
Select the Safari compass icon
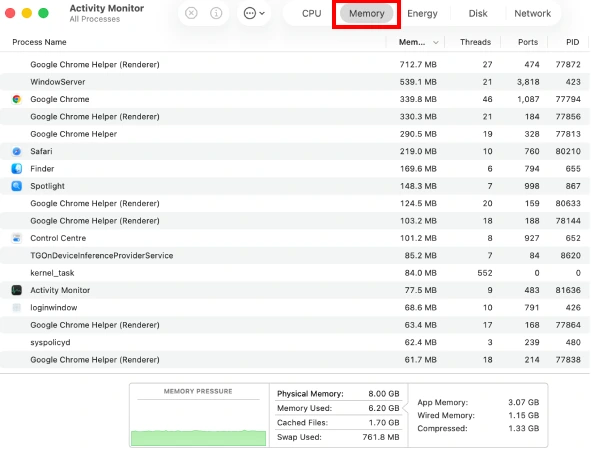(17, 151)
